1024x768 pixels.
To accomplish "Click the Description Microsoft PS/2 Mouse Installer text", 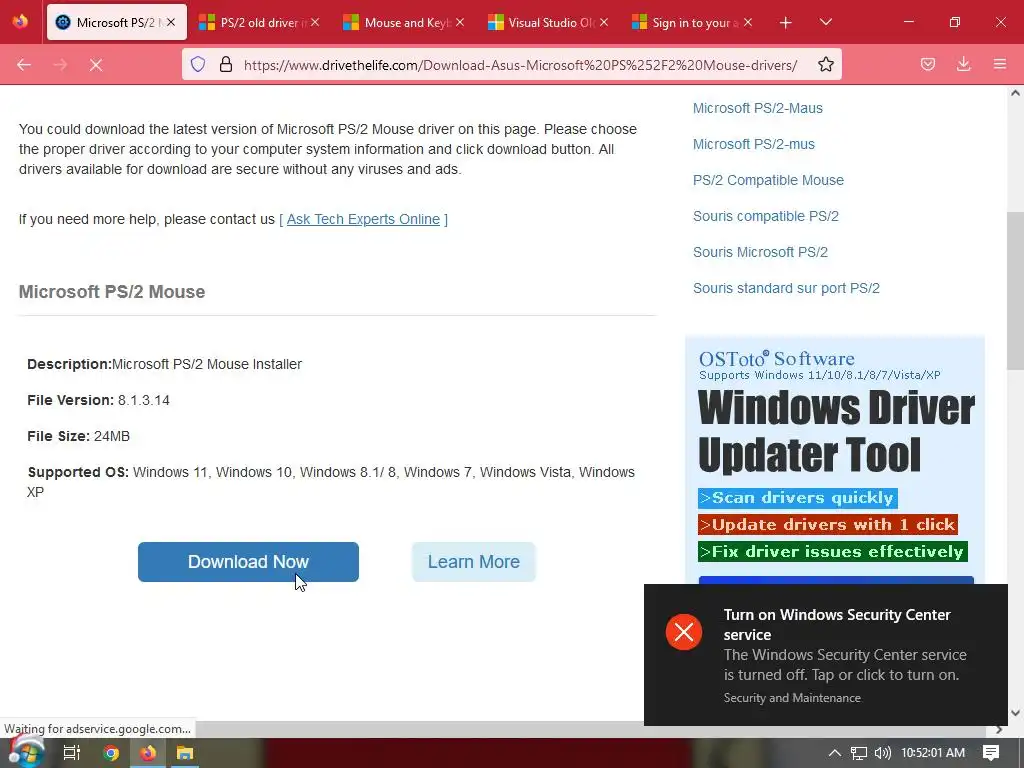I will 165,364.
